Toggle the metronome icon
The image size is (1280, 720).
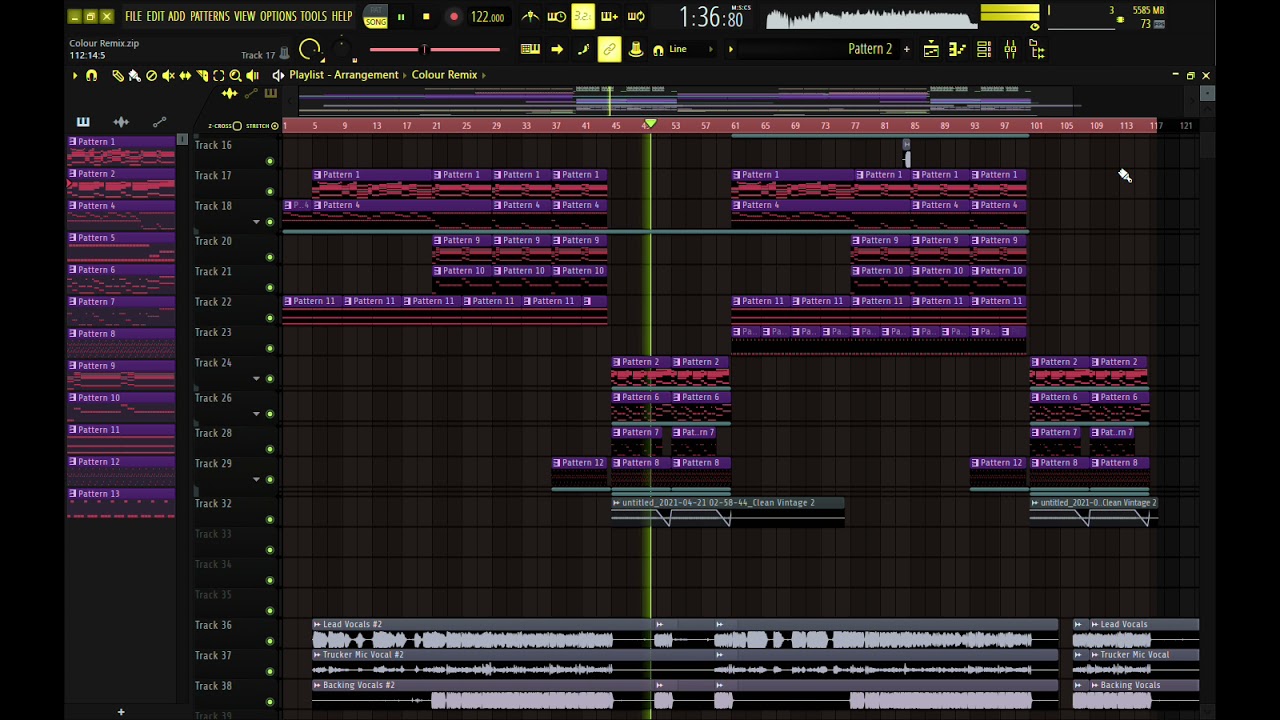coord(531,17)
